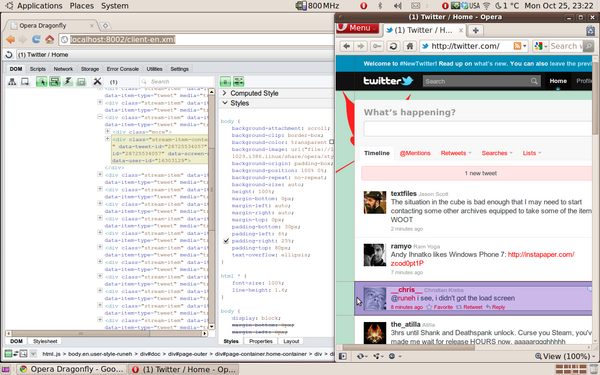Expand the last stream-item div at bottom of tree

100,320
